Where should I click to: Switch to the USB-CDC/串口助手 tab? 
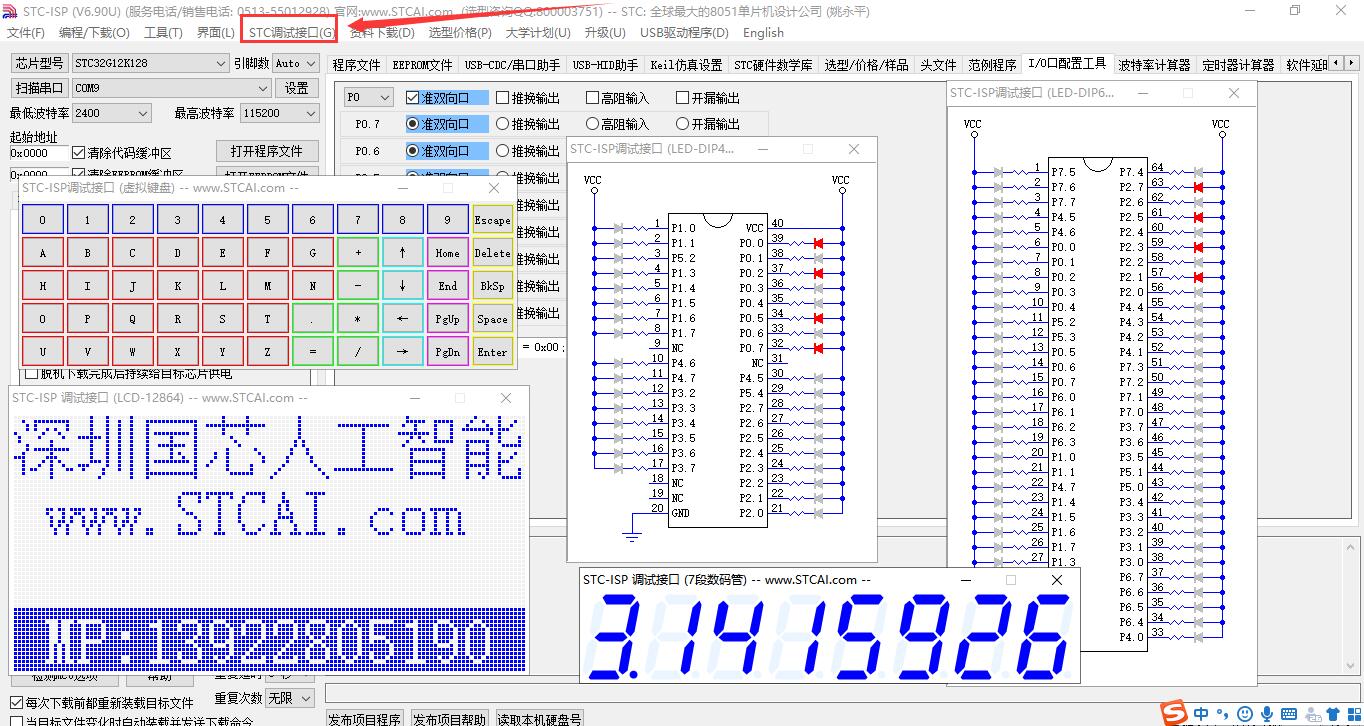click(512, 65)
